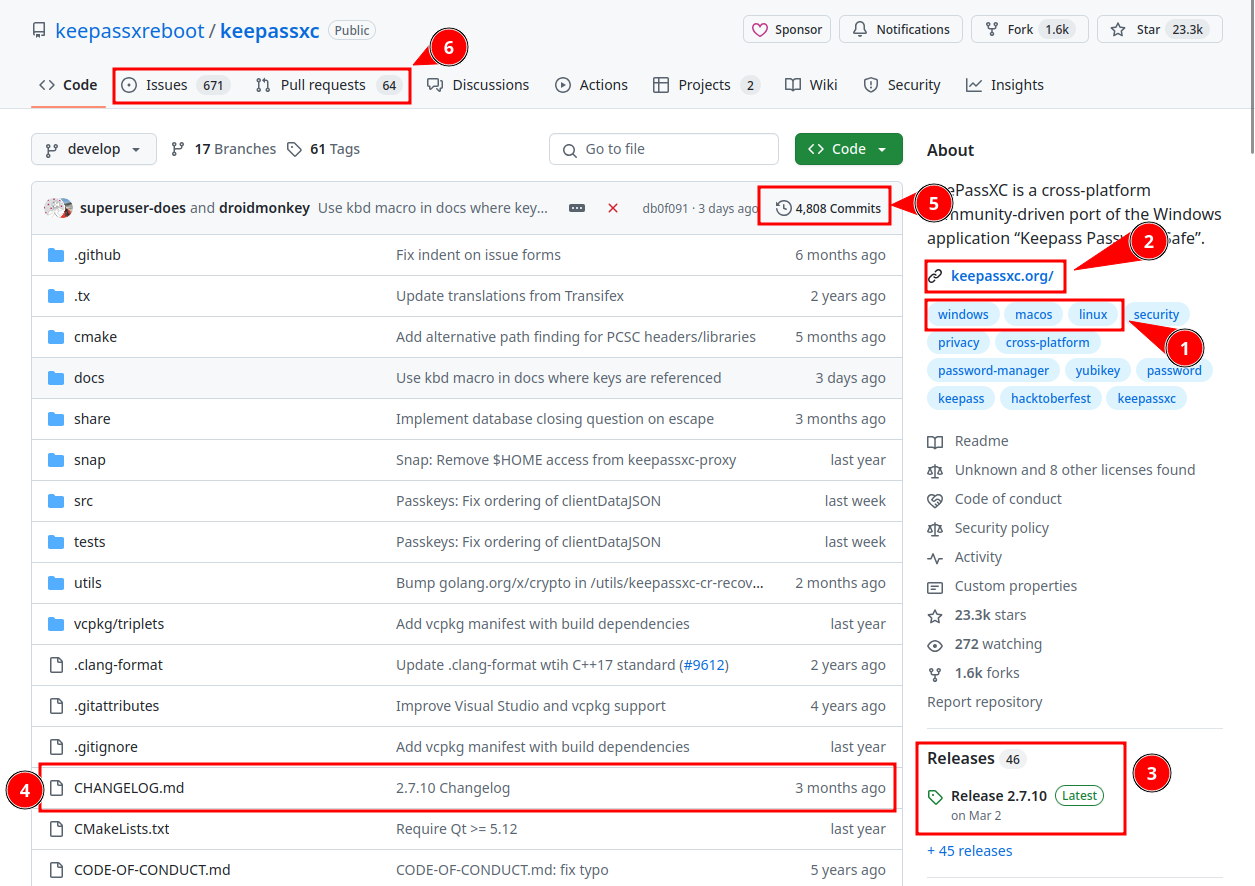The image size is (1255, 886).
Task: Open the Readme via its book icon
Action: click(x=936, y=441)
